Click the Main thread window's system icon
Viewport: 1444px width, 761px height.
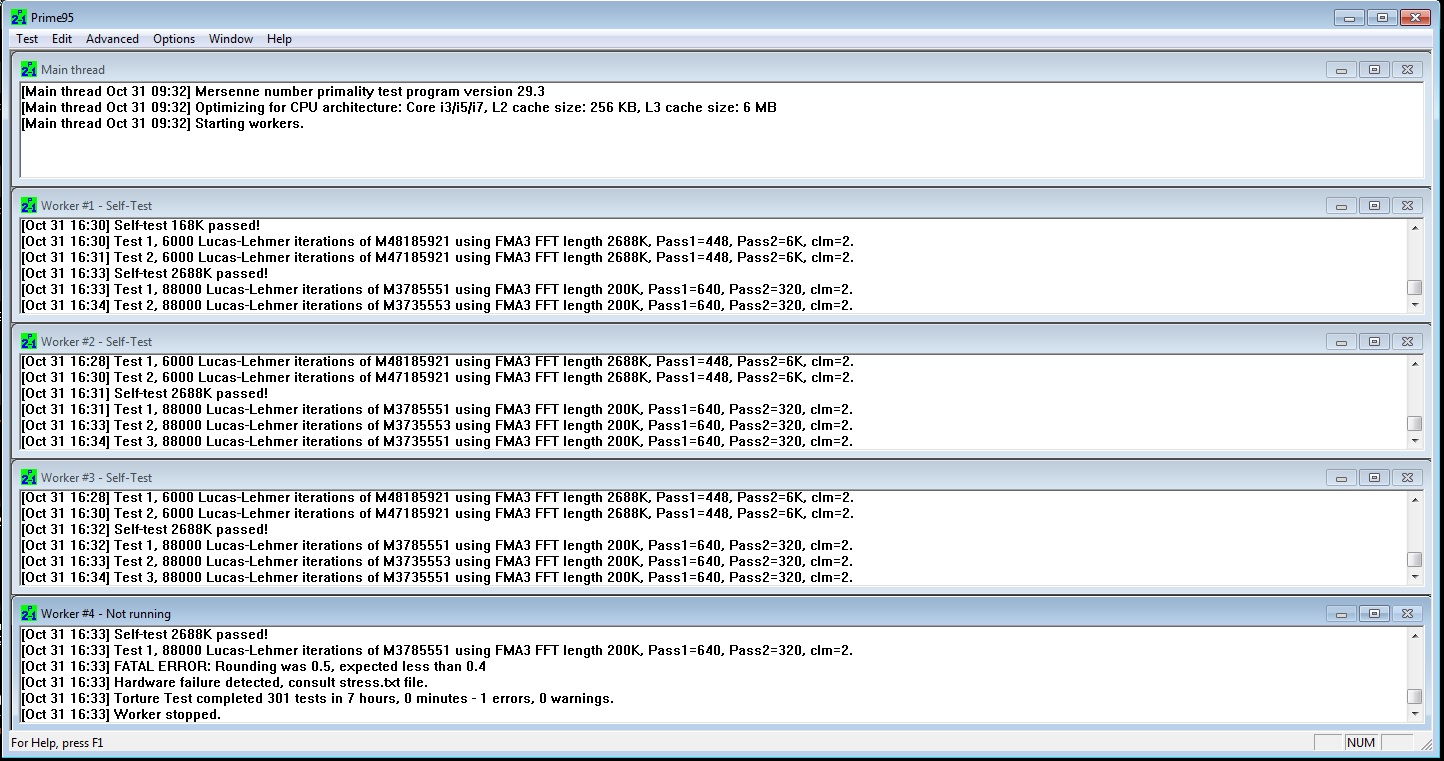(29, 70)
